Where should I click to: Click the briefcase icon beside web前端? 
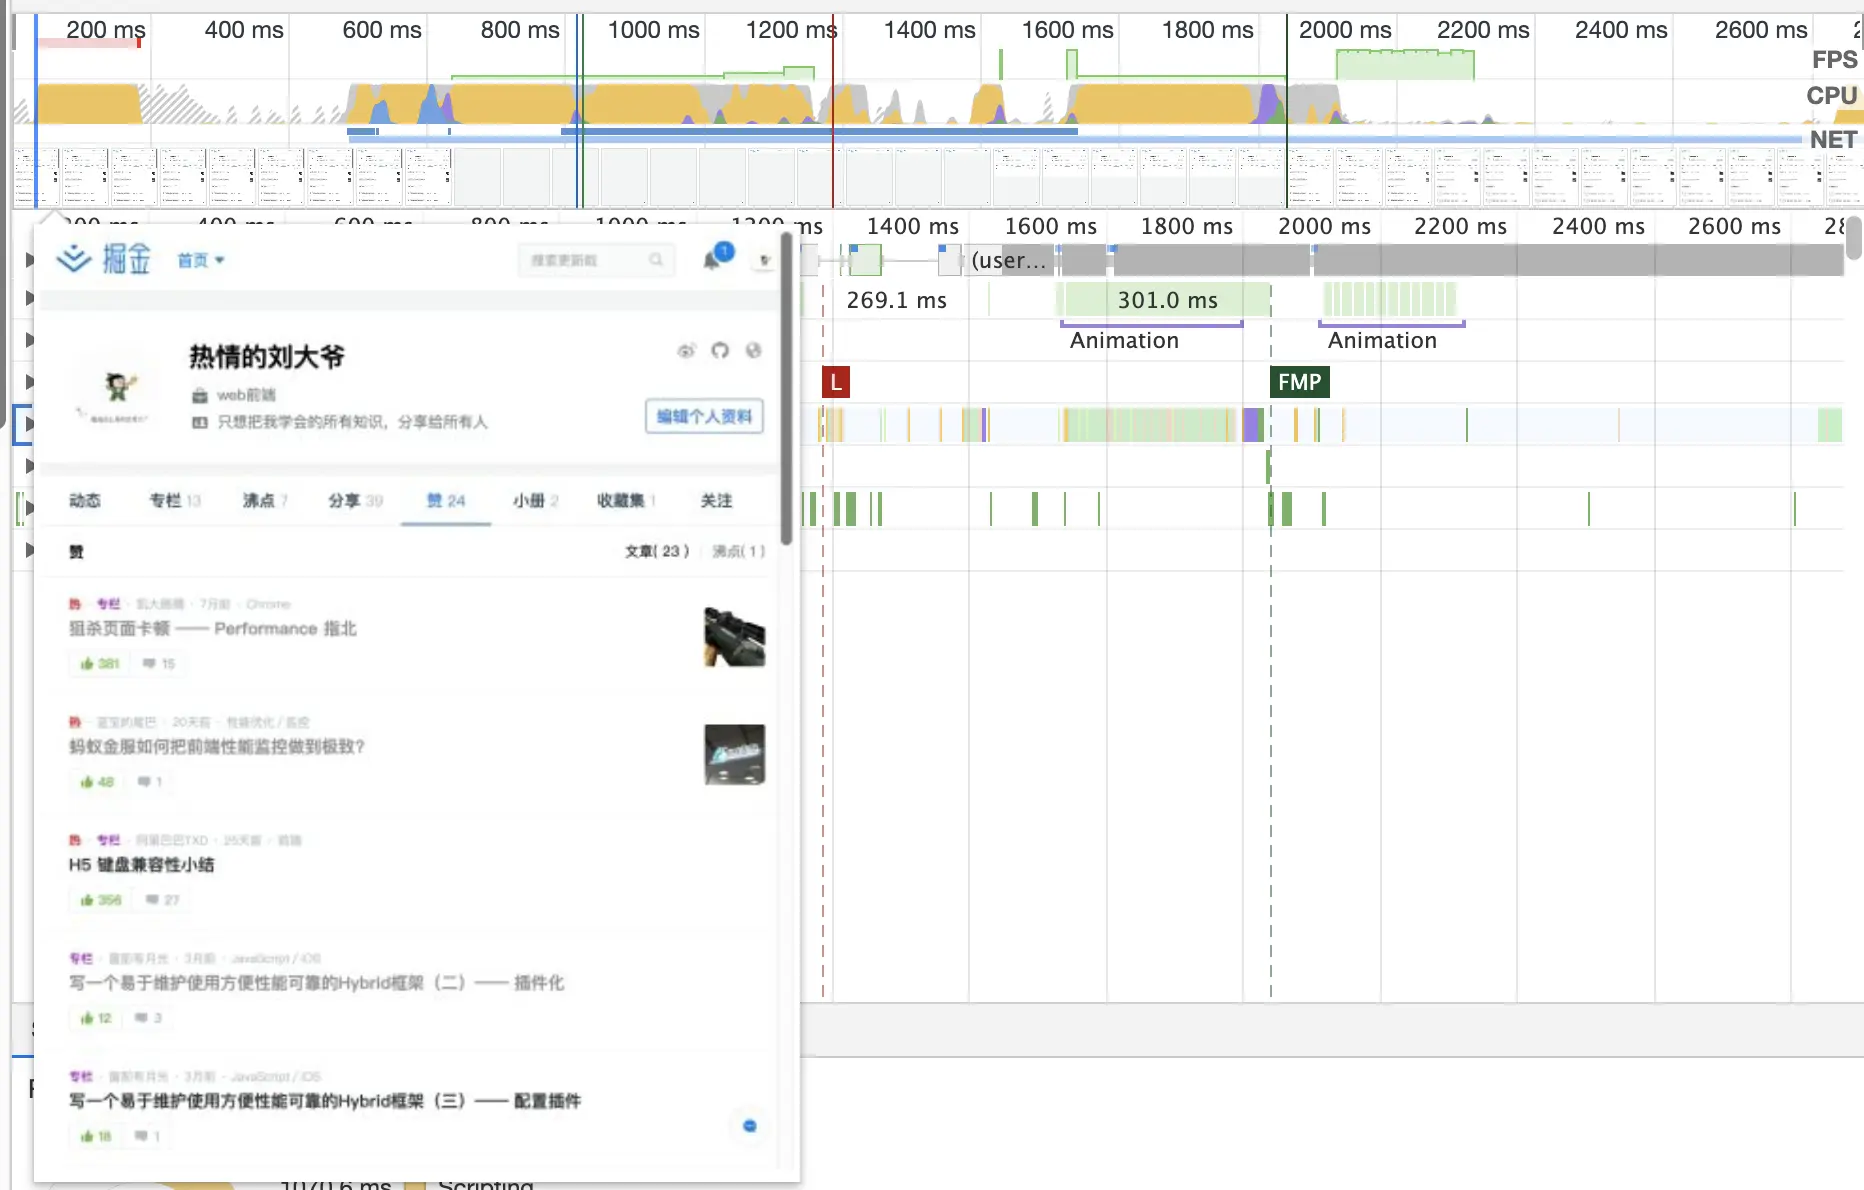pyautogui.click(x=200, y=396)
